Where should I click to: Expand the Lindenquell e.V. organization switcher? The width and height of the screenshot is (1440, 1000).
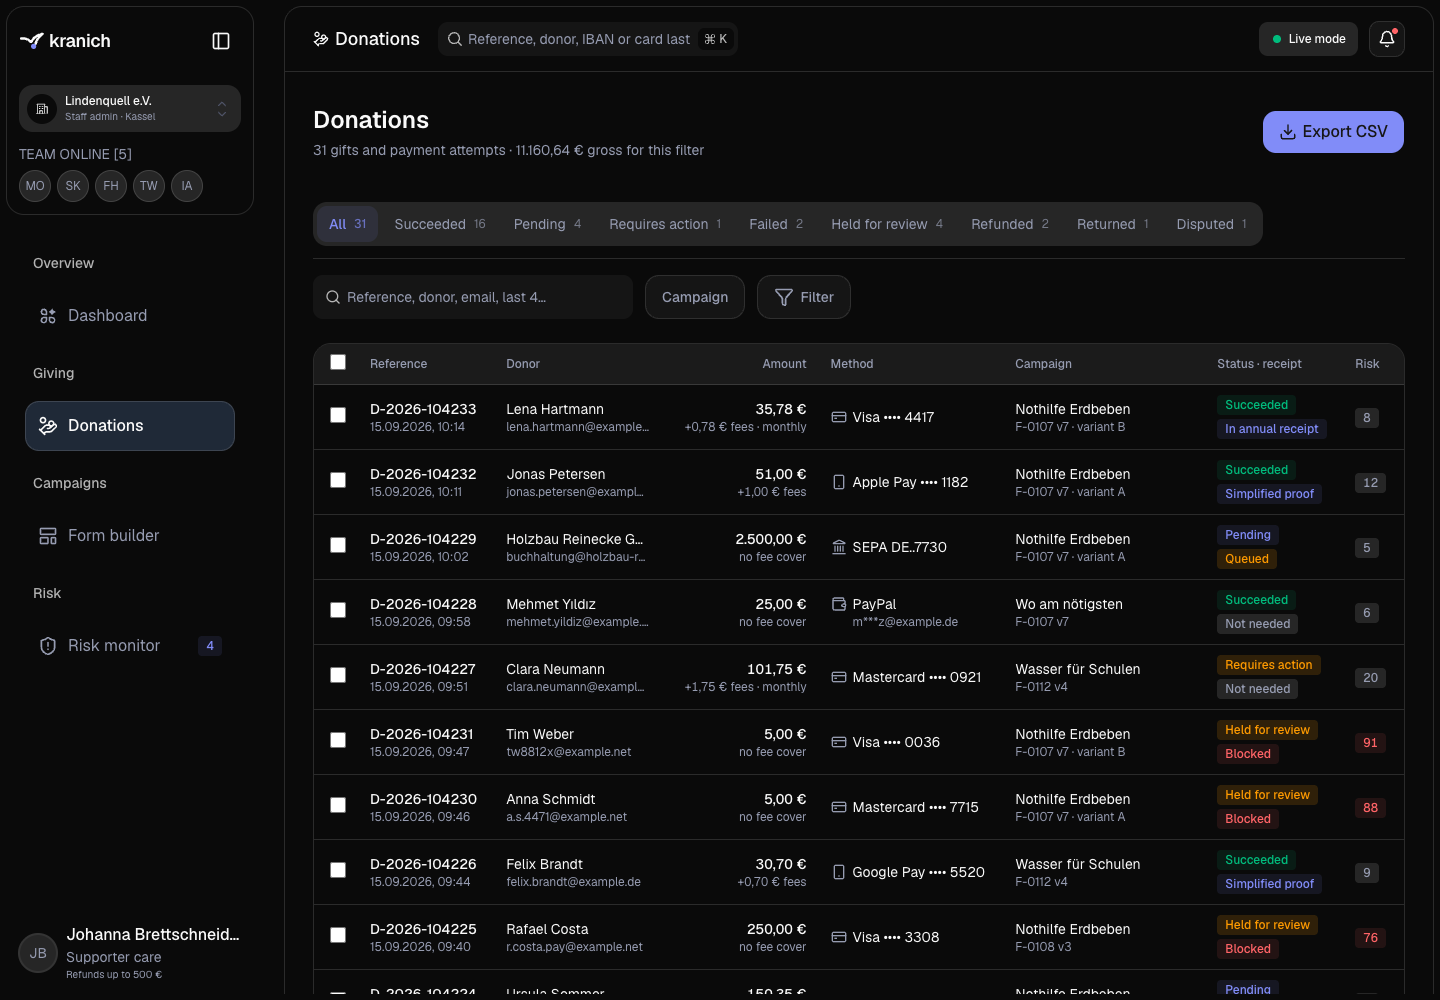[130, 108]
